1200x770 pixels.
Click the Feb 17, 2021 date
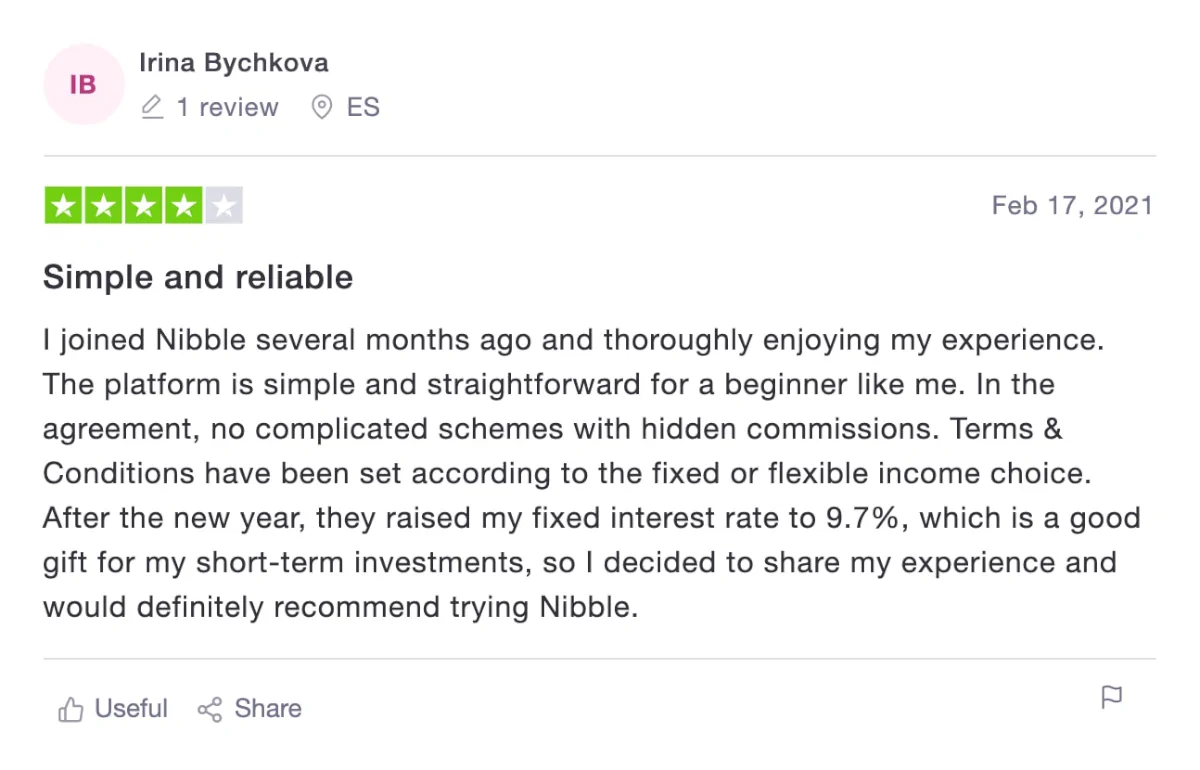click(x=1072, y=206)
